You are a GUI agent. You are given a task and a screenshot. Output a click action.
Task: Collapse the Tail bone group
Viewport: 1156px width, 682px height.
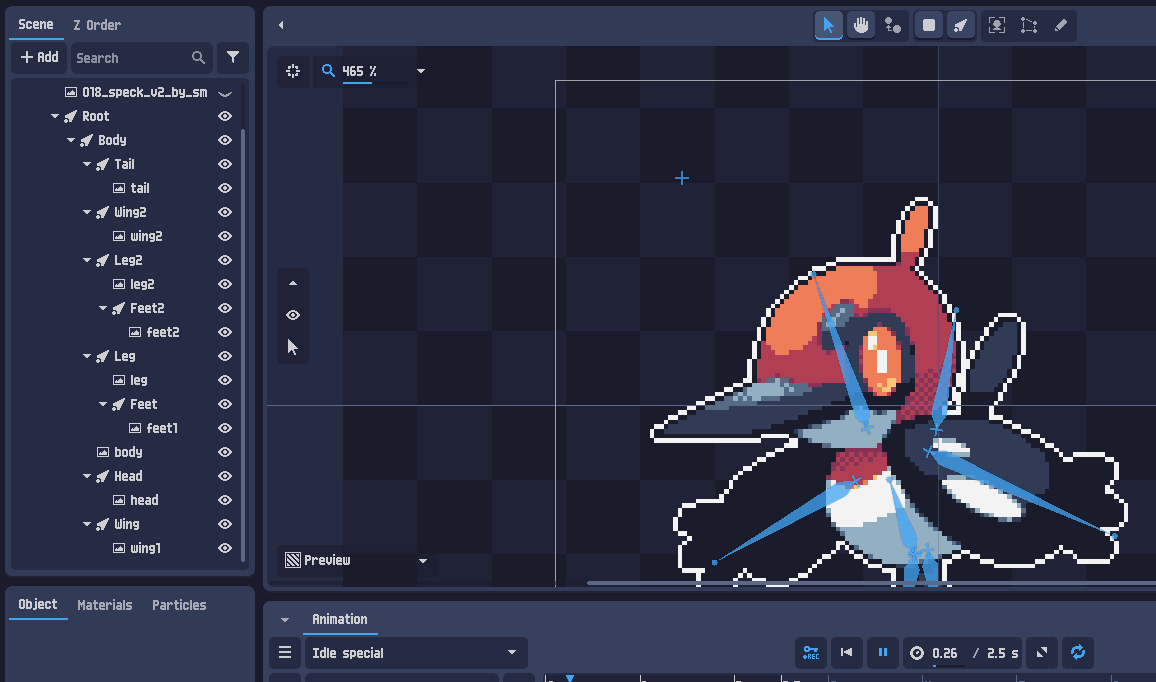pyautogui.click(x=86, y=164)
